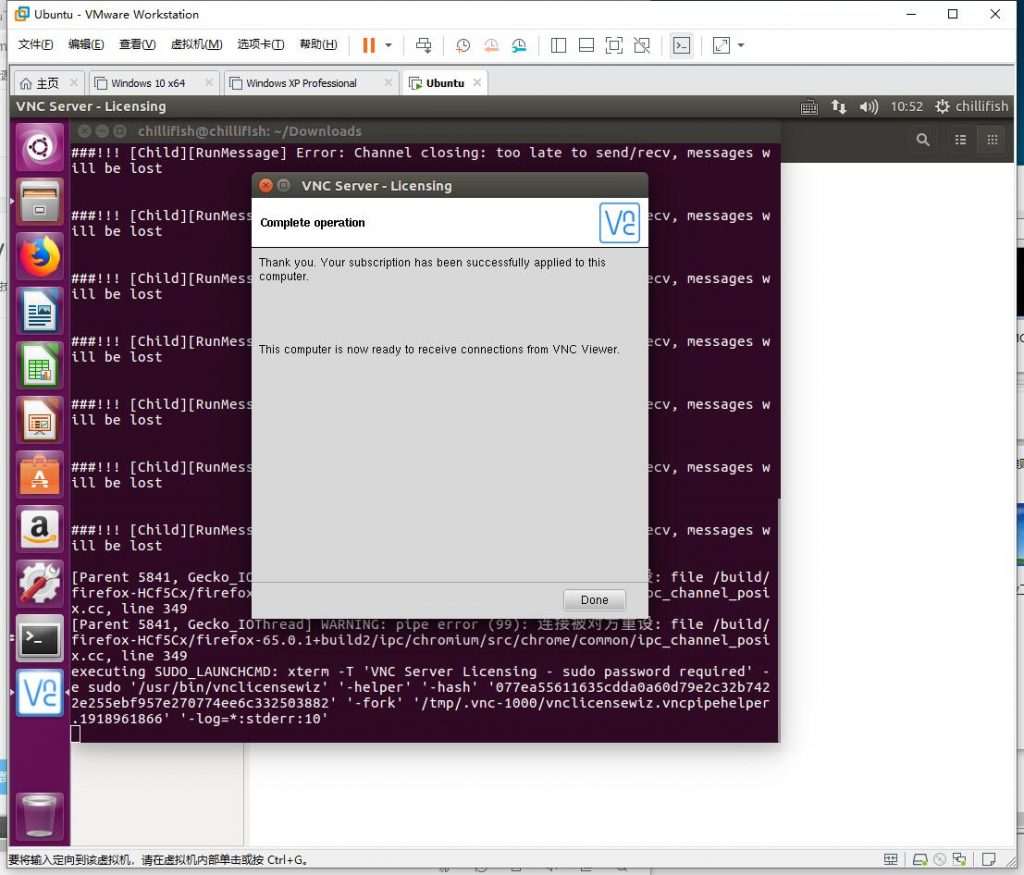
Task: Open the 文件(F) menu in VMware
Action: [x=35, y=44]
